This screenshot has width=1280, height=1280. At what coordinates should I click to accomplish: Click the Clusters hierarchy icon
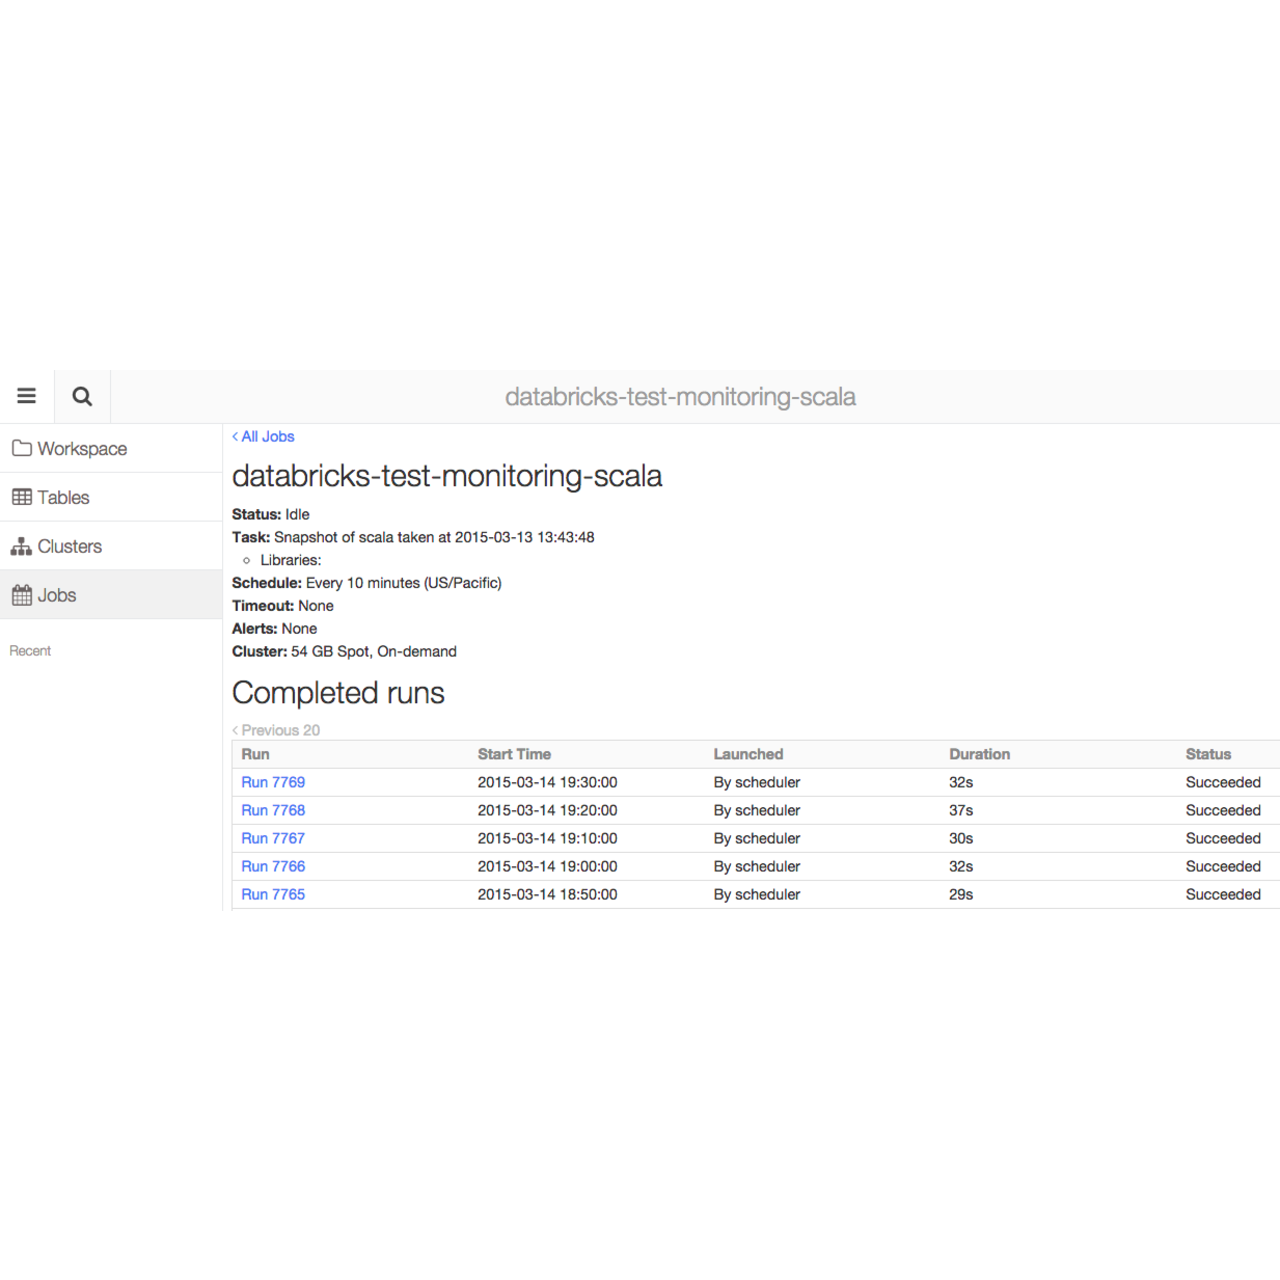click(x=21, y=546)
